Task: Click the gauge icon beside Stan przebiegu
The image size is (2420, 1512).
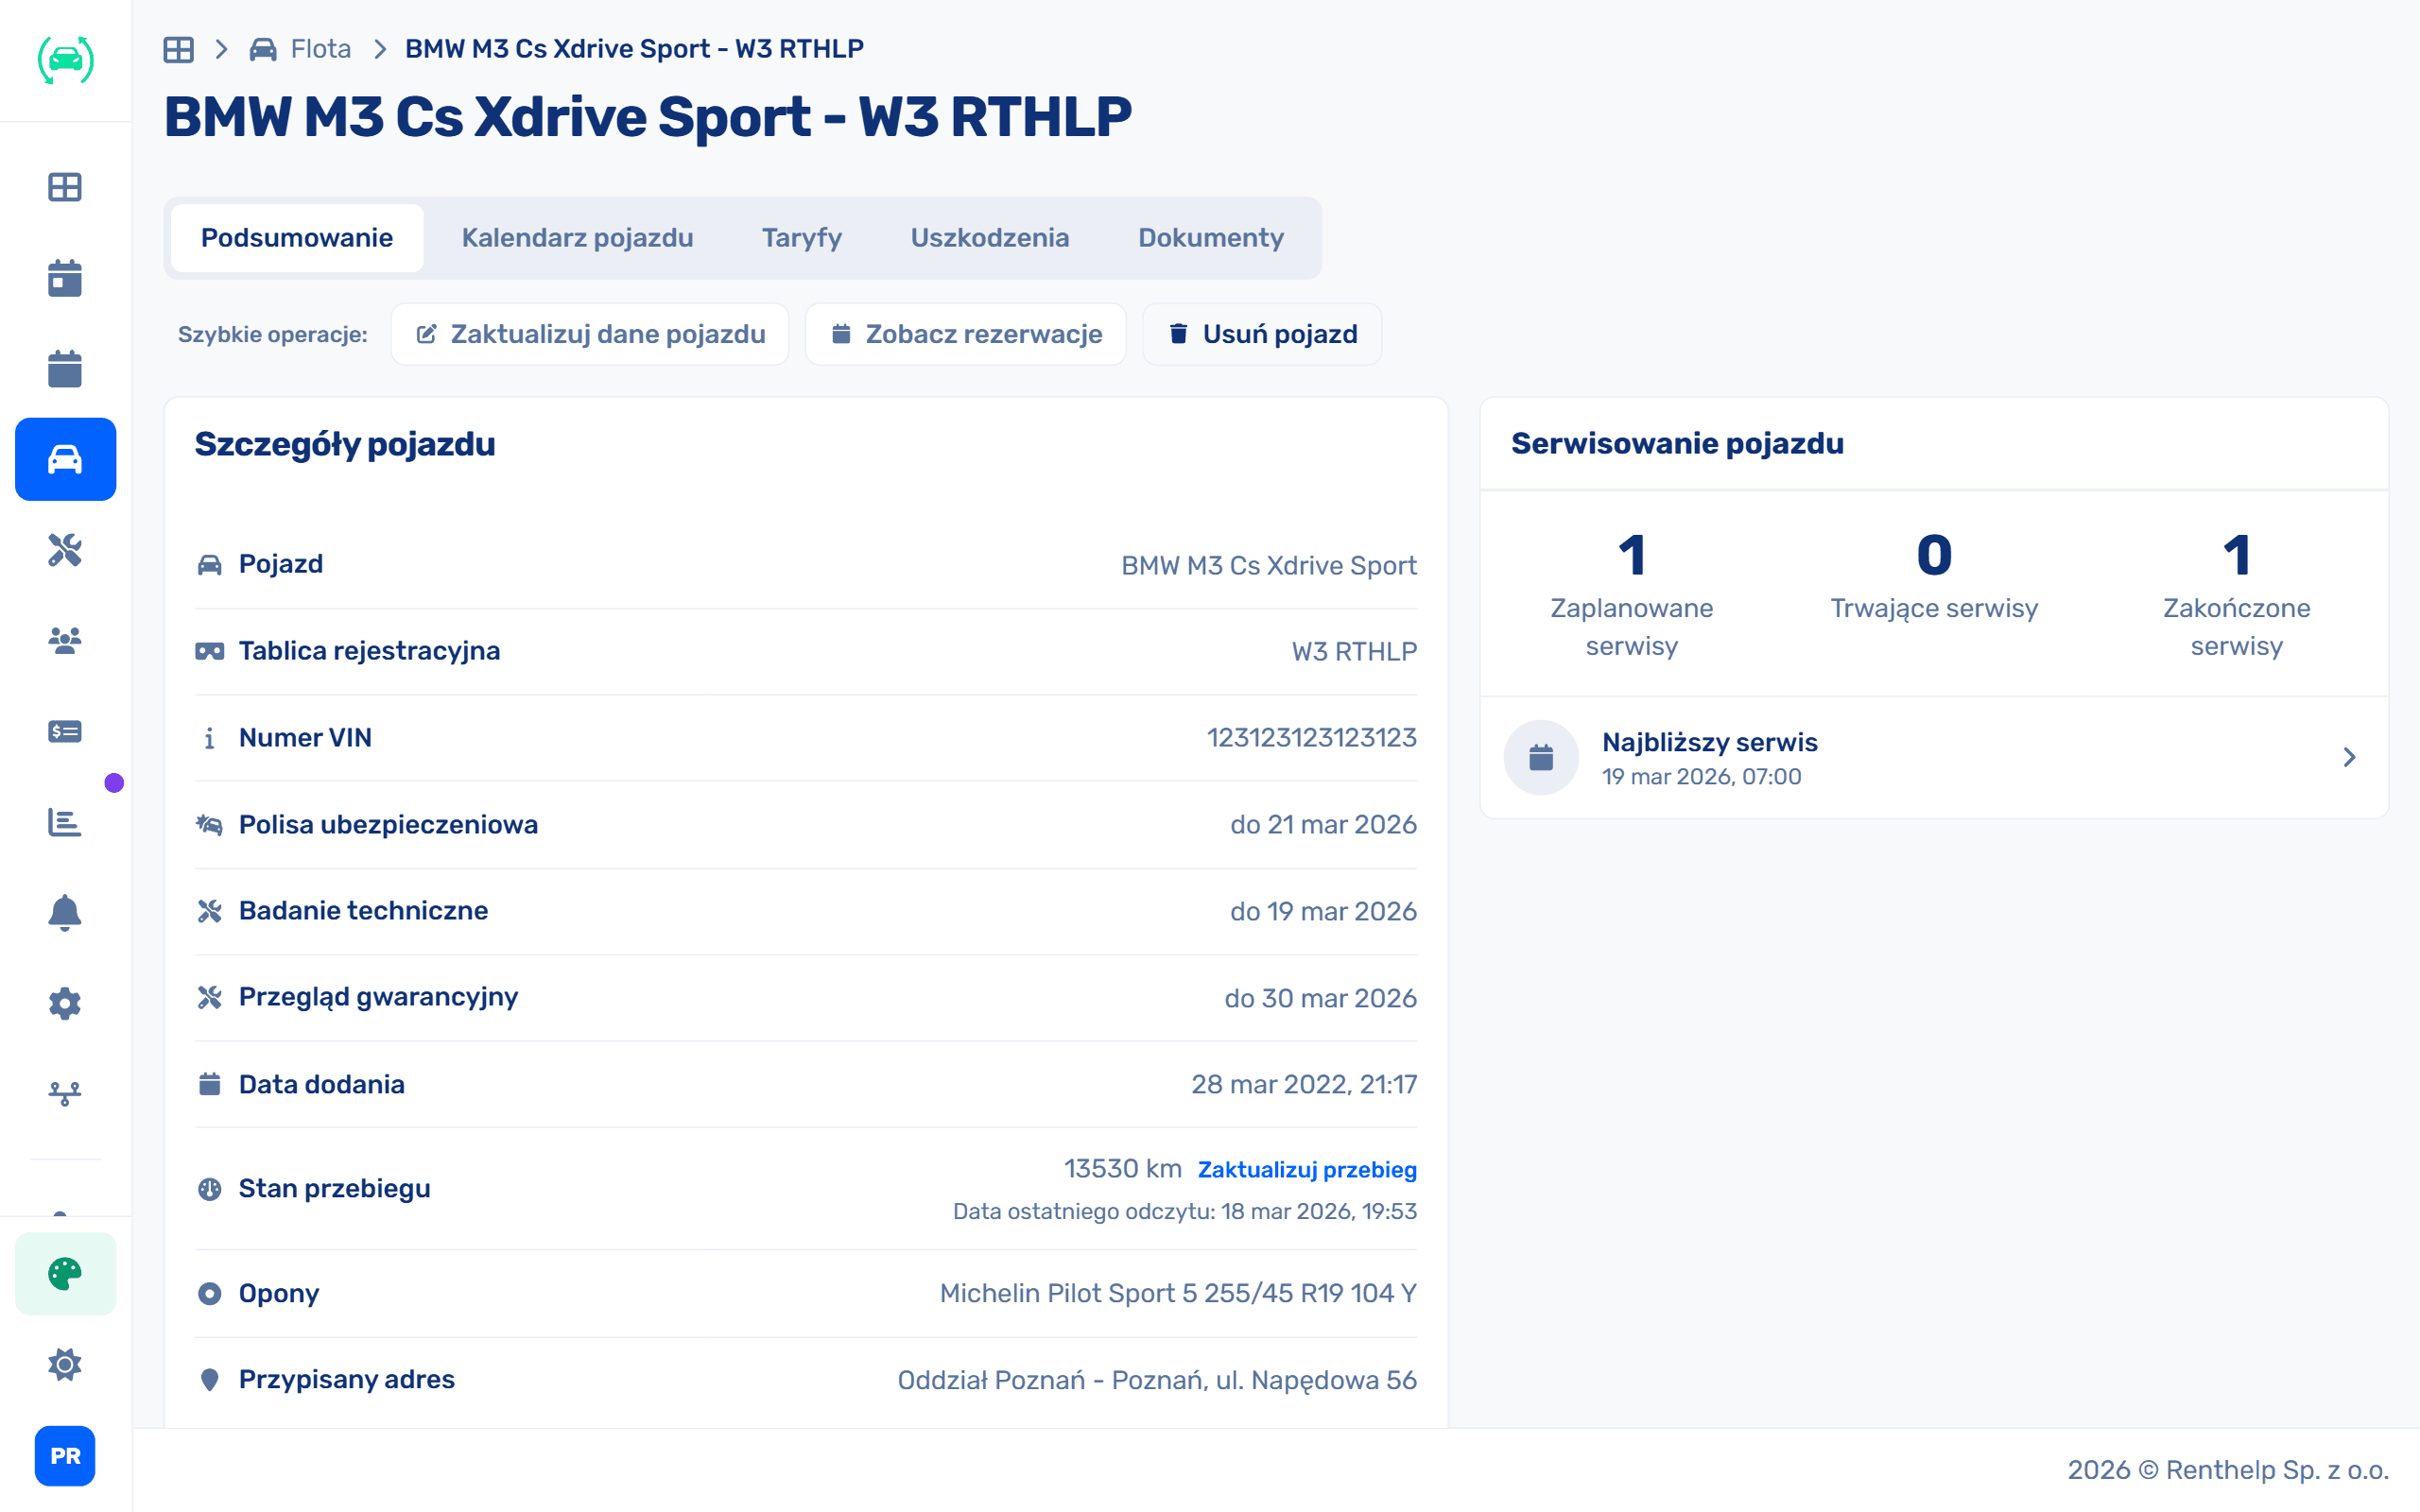Action: click(209, 1189)
